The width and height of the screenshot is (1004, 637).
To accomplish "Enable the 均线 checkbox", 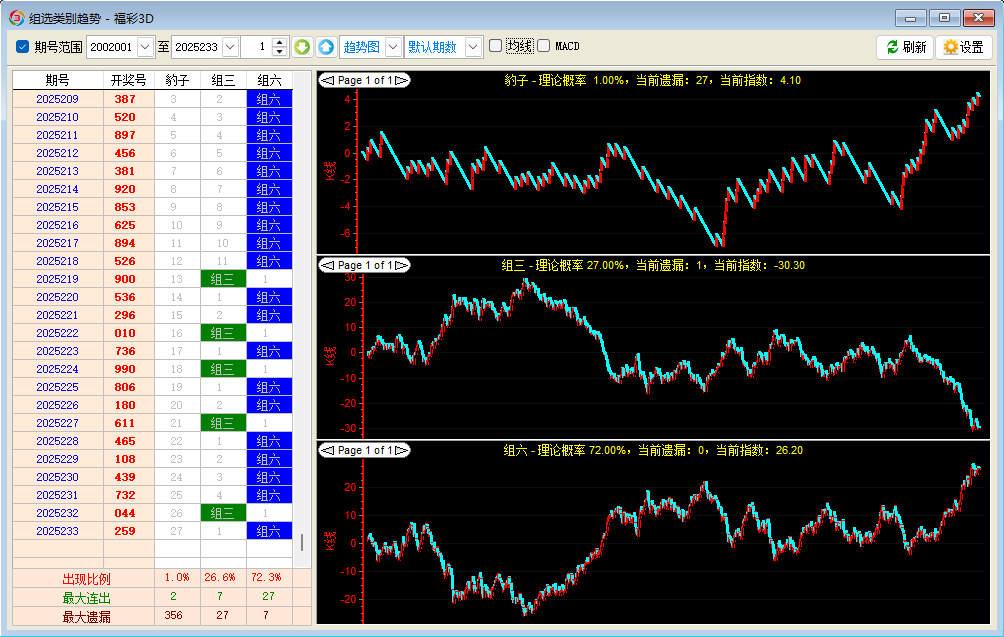I will [496, 46].
